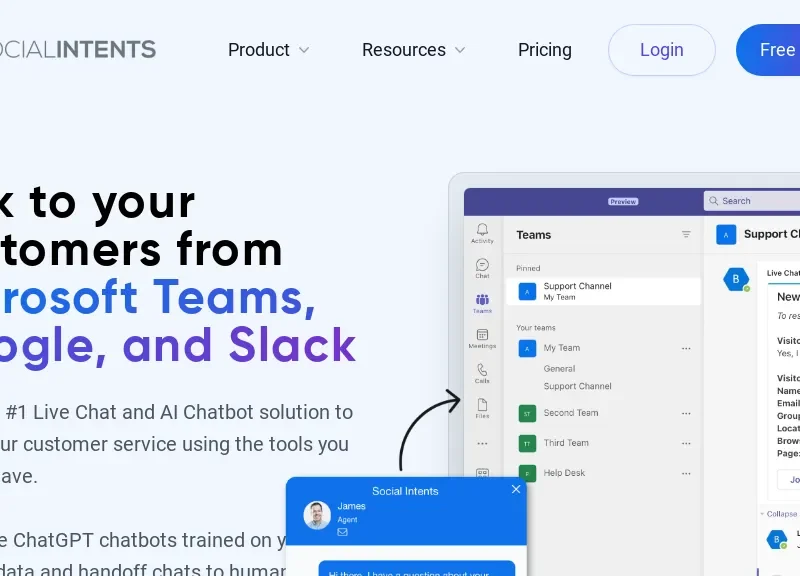Click the filter icon beside Teams heading
Screen dimensions: 800x576
click(686, 235)
